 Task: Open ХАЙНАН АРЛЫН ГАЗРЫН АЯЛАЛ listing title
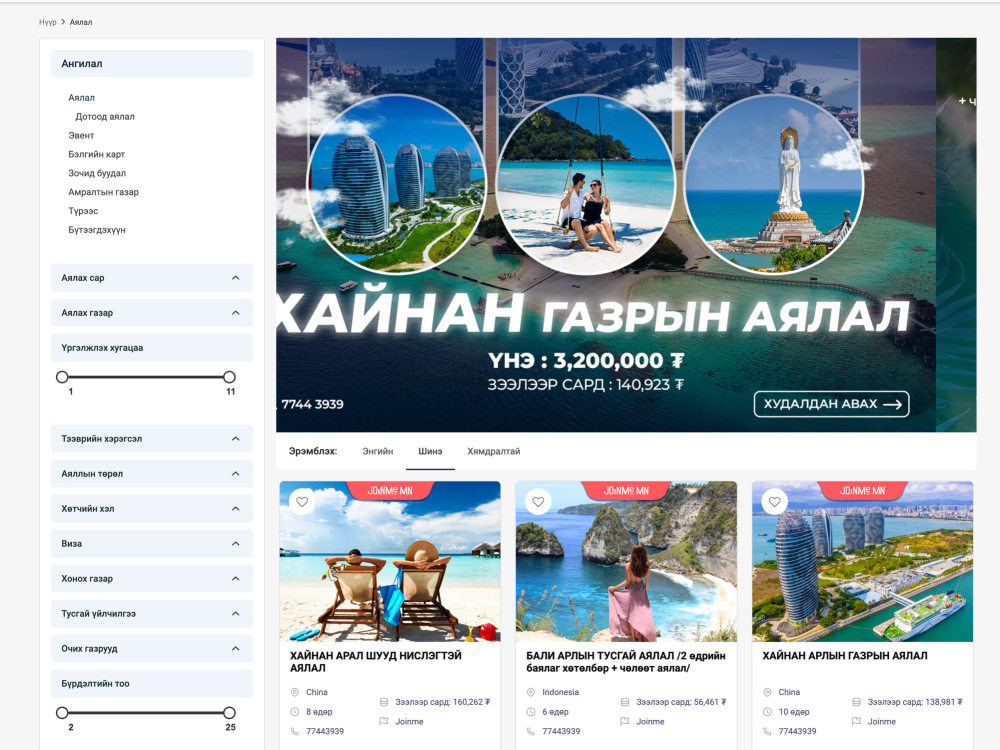click(845, 656)
